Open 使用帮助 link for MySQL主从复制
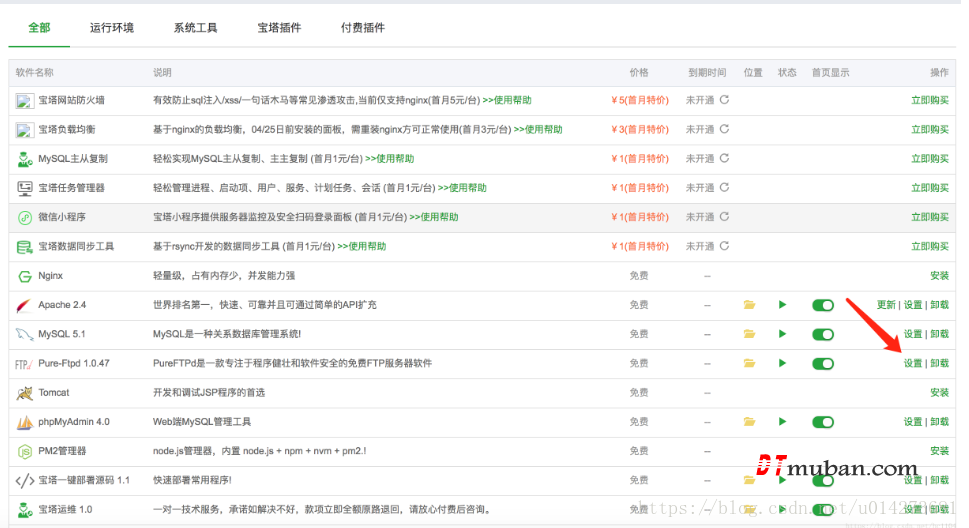The height and width of the screenshot is (528, 969). click(x=393, y=158)
